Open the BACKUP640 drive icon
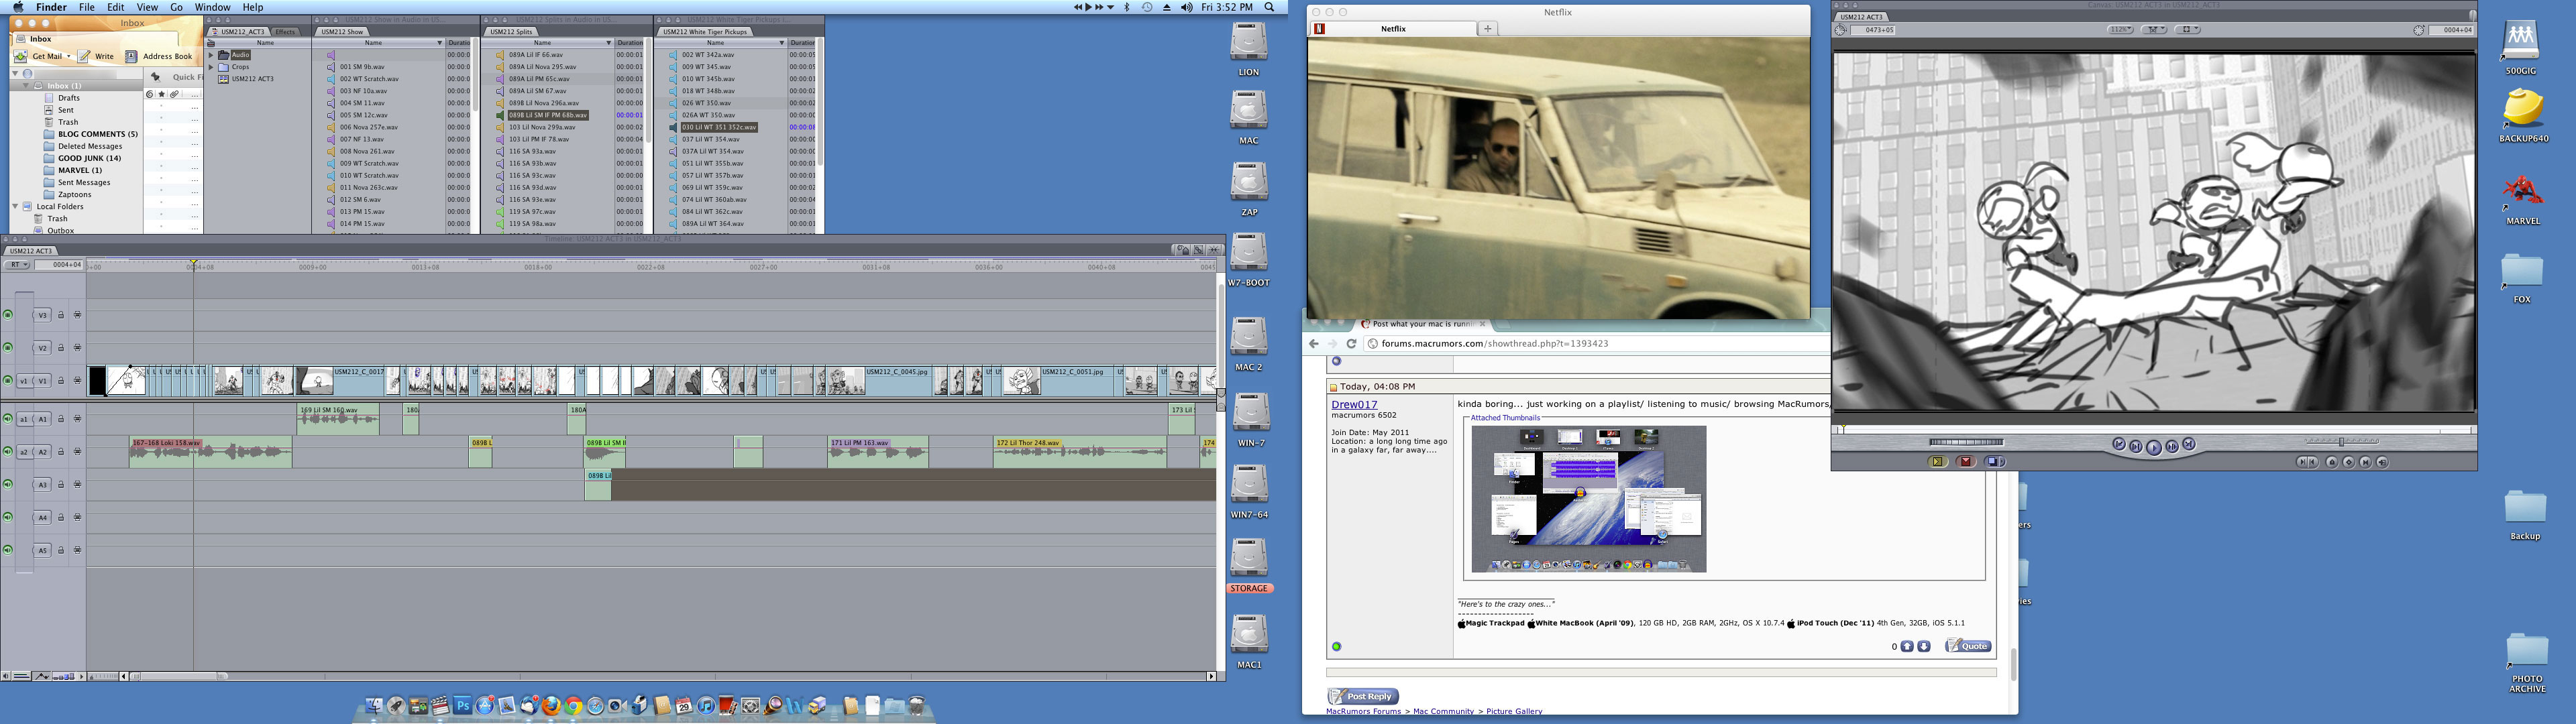This screenshot has height=724, width=2576. point(2523,108)
